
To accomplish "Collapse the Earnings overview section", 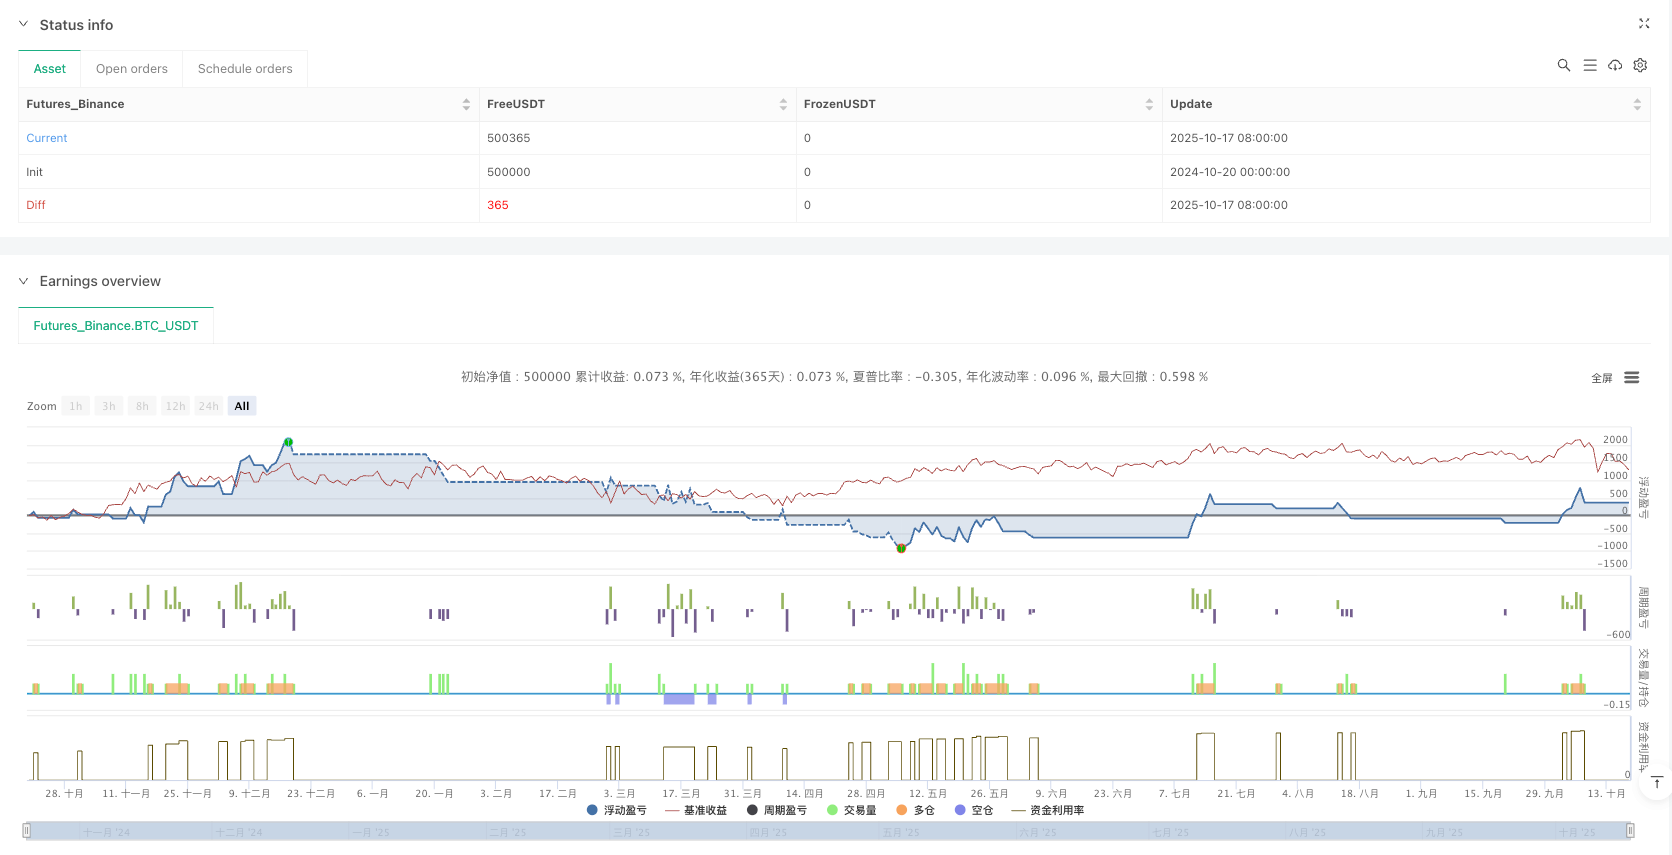I will [x=24, y=281].
